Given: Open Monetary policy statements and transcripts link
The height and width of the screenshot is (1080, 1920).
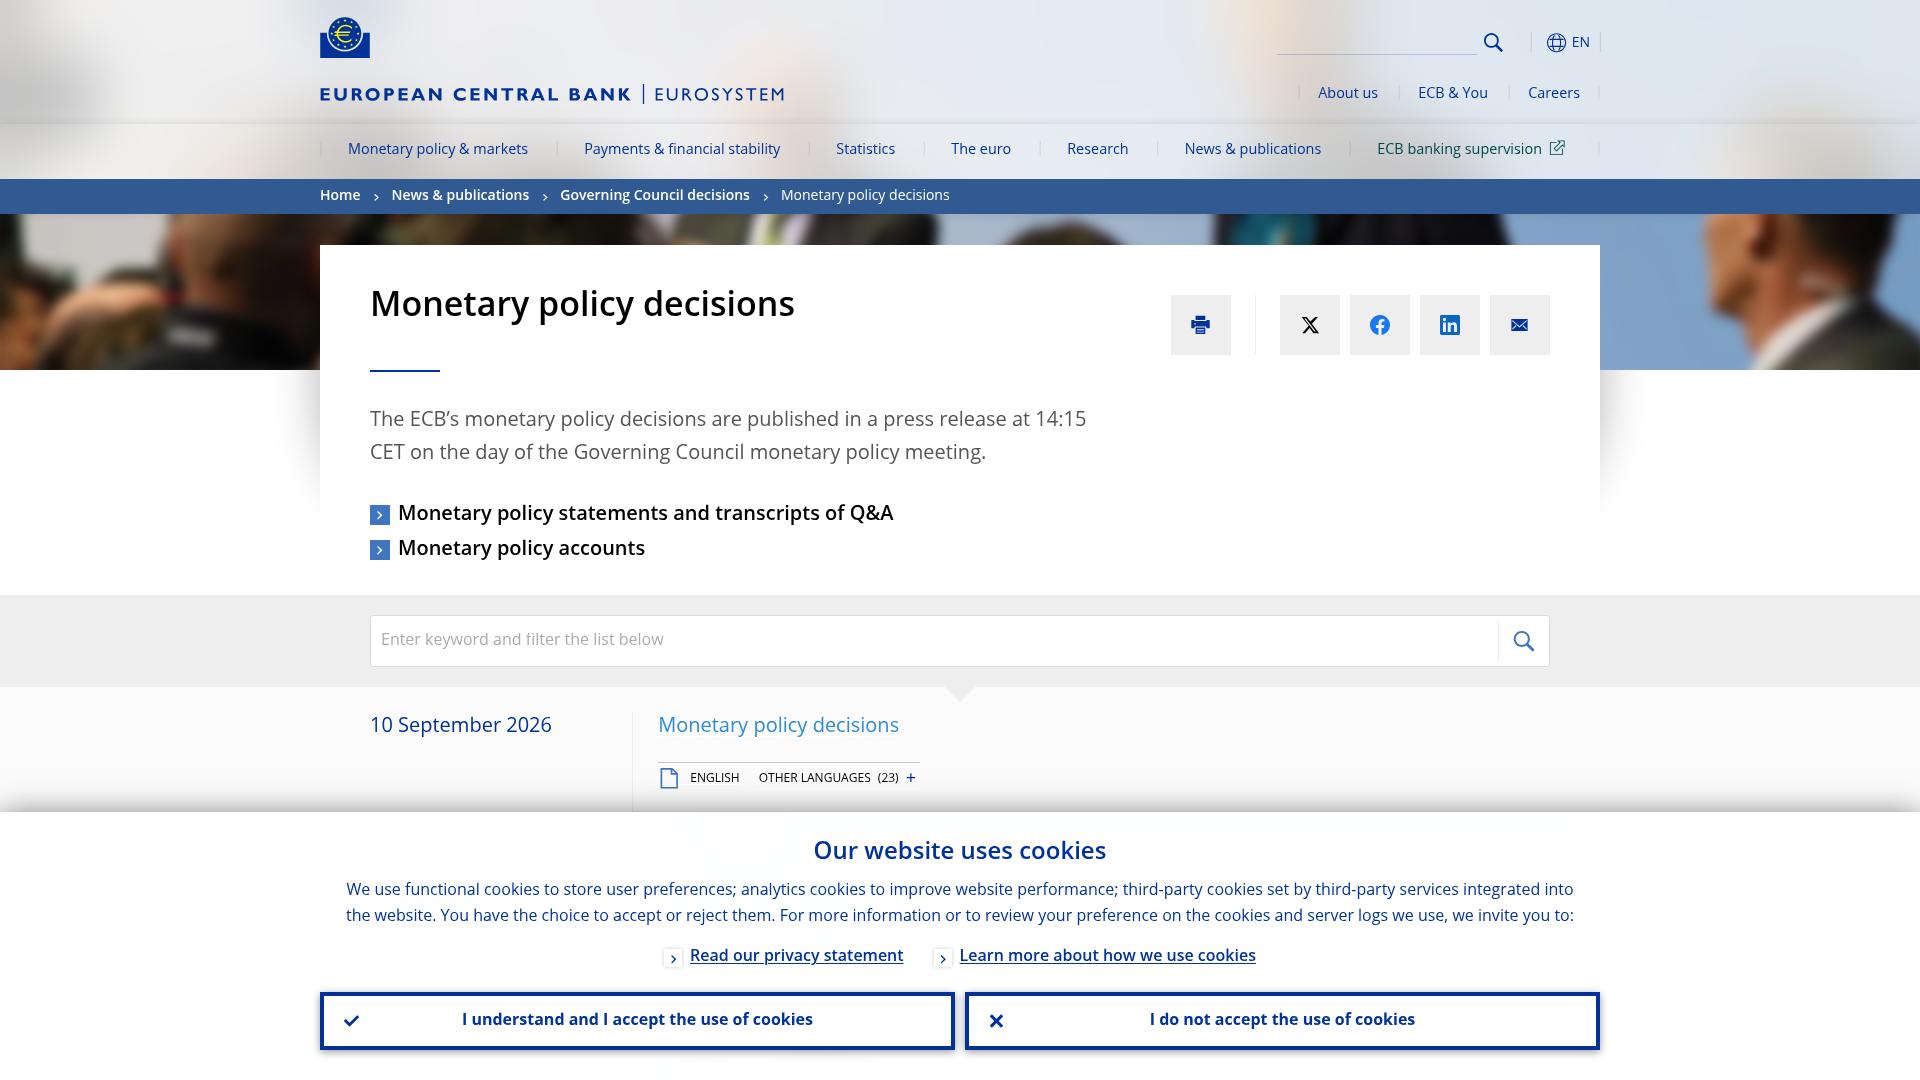Looking at the screenshot, I should (x=646, y=513).
